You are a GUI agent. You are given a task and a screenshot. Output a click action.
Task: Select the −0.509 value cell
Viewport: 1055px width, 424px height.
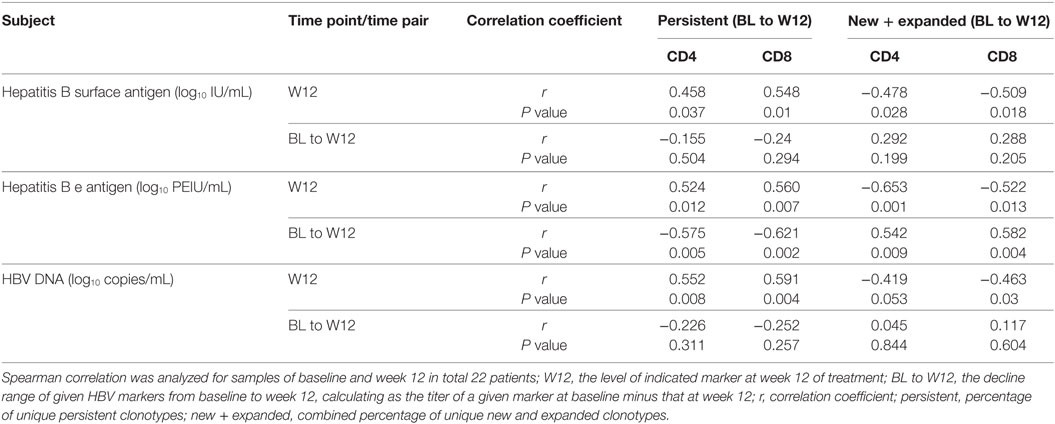tap(1001, 93)
